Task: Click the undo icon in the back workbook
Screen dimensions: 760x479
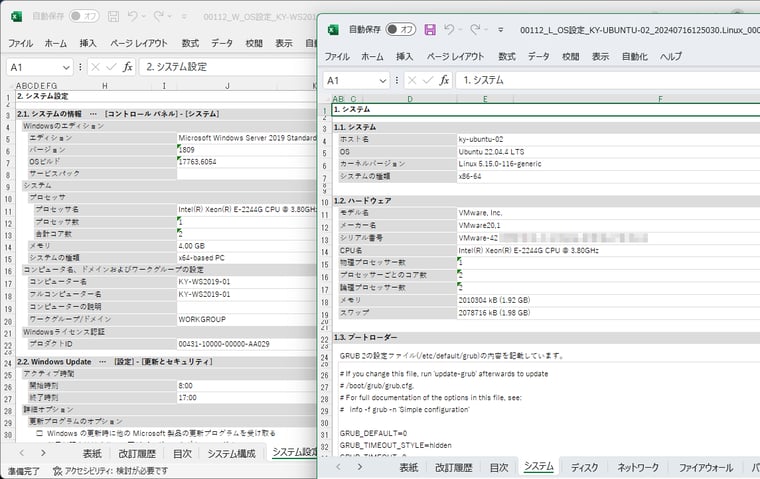Action: pos(133,16)
